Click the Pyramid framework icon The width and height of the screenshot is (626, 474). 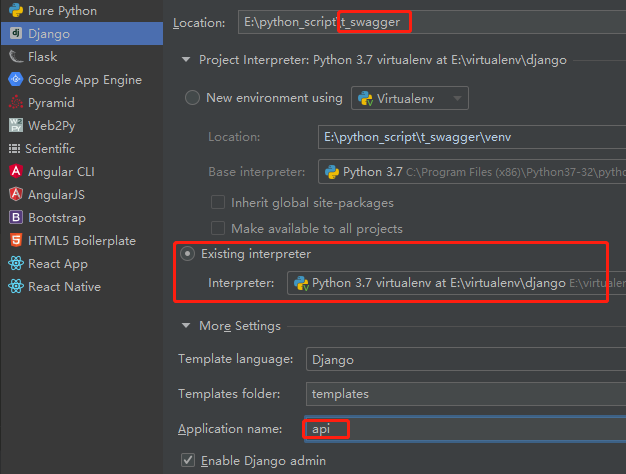pyautogui.click(x=16, y=103)
